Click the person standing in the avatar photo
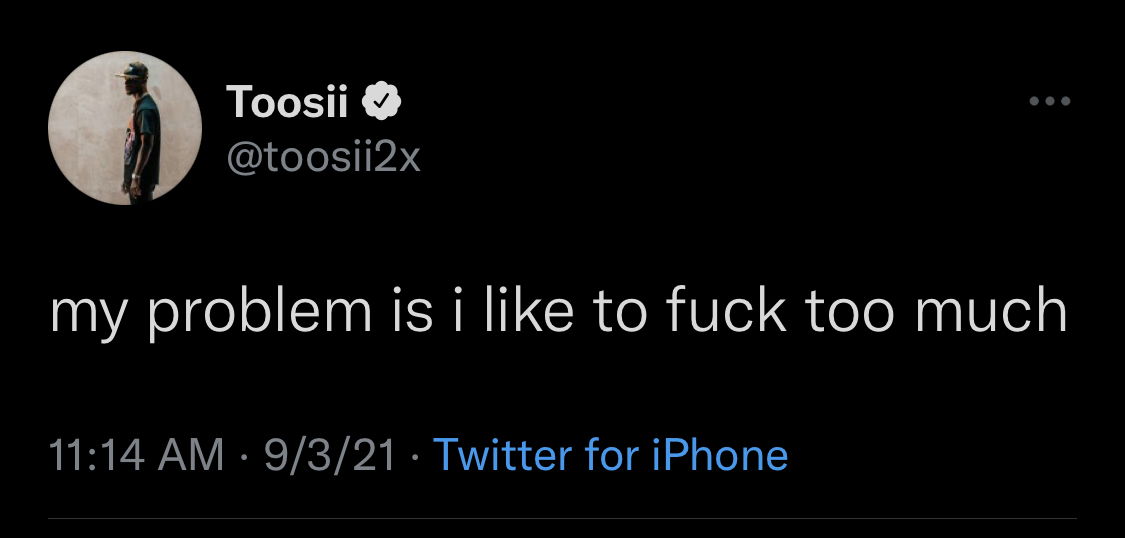This screenshot has width=1125, height=538. tap(141, 131)
